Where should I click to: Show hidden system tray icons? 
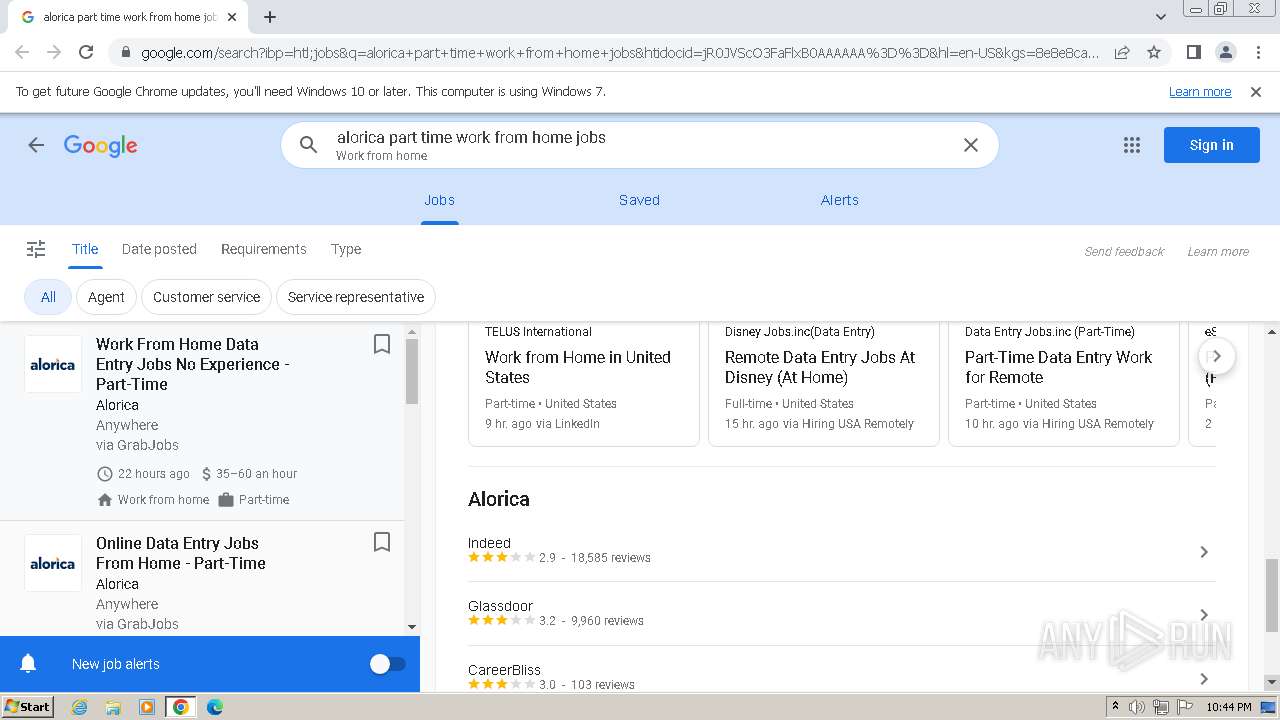pos(1115,707)
